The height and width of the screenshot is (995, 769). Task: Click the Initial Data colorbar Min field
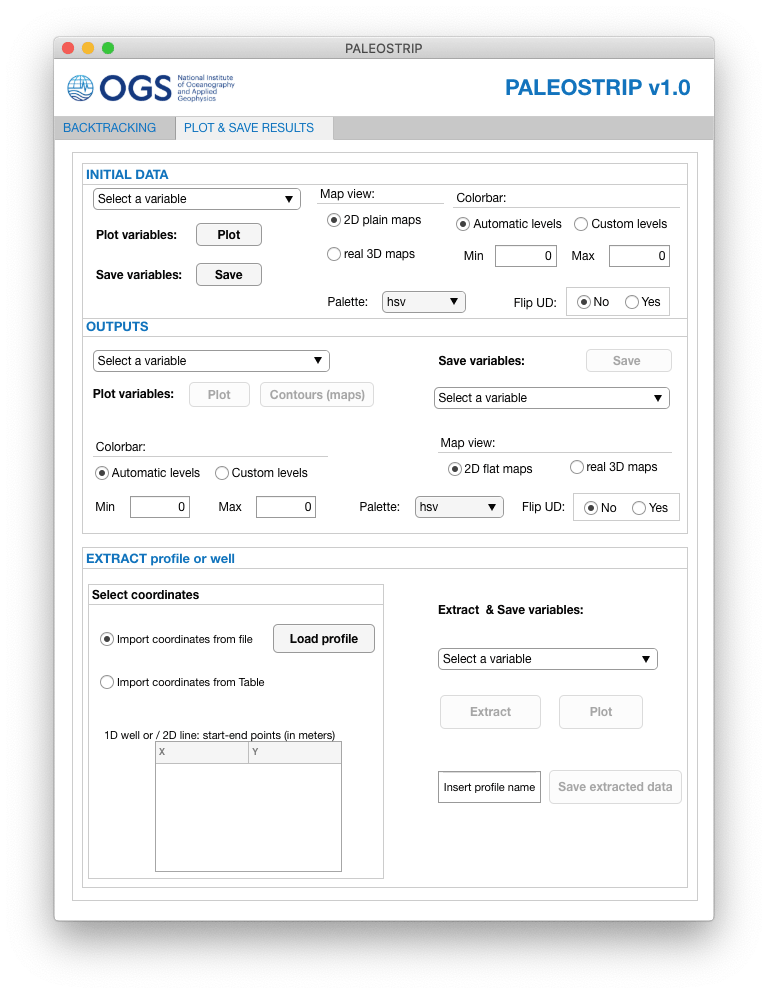[525, 256]
